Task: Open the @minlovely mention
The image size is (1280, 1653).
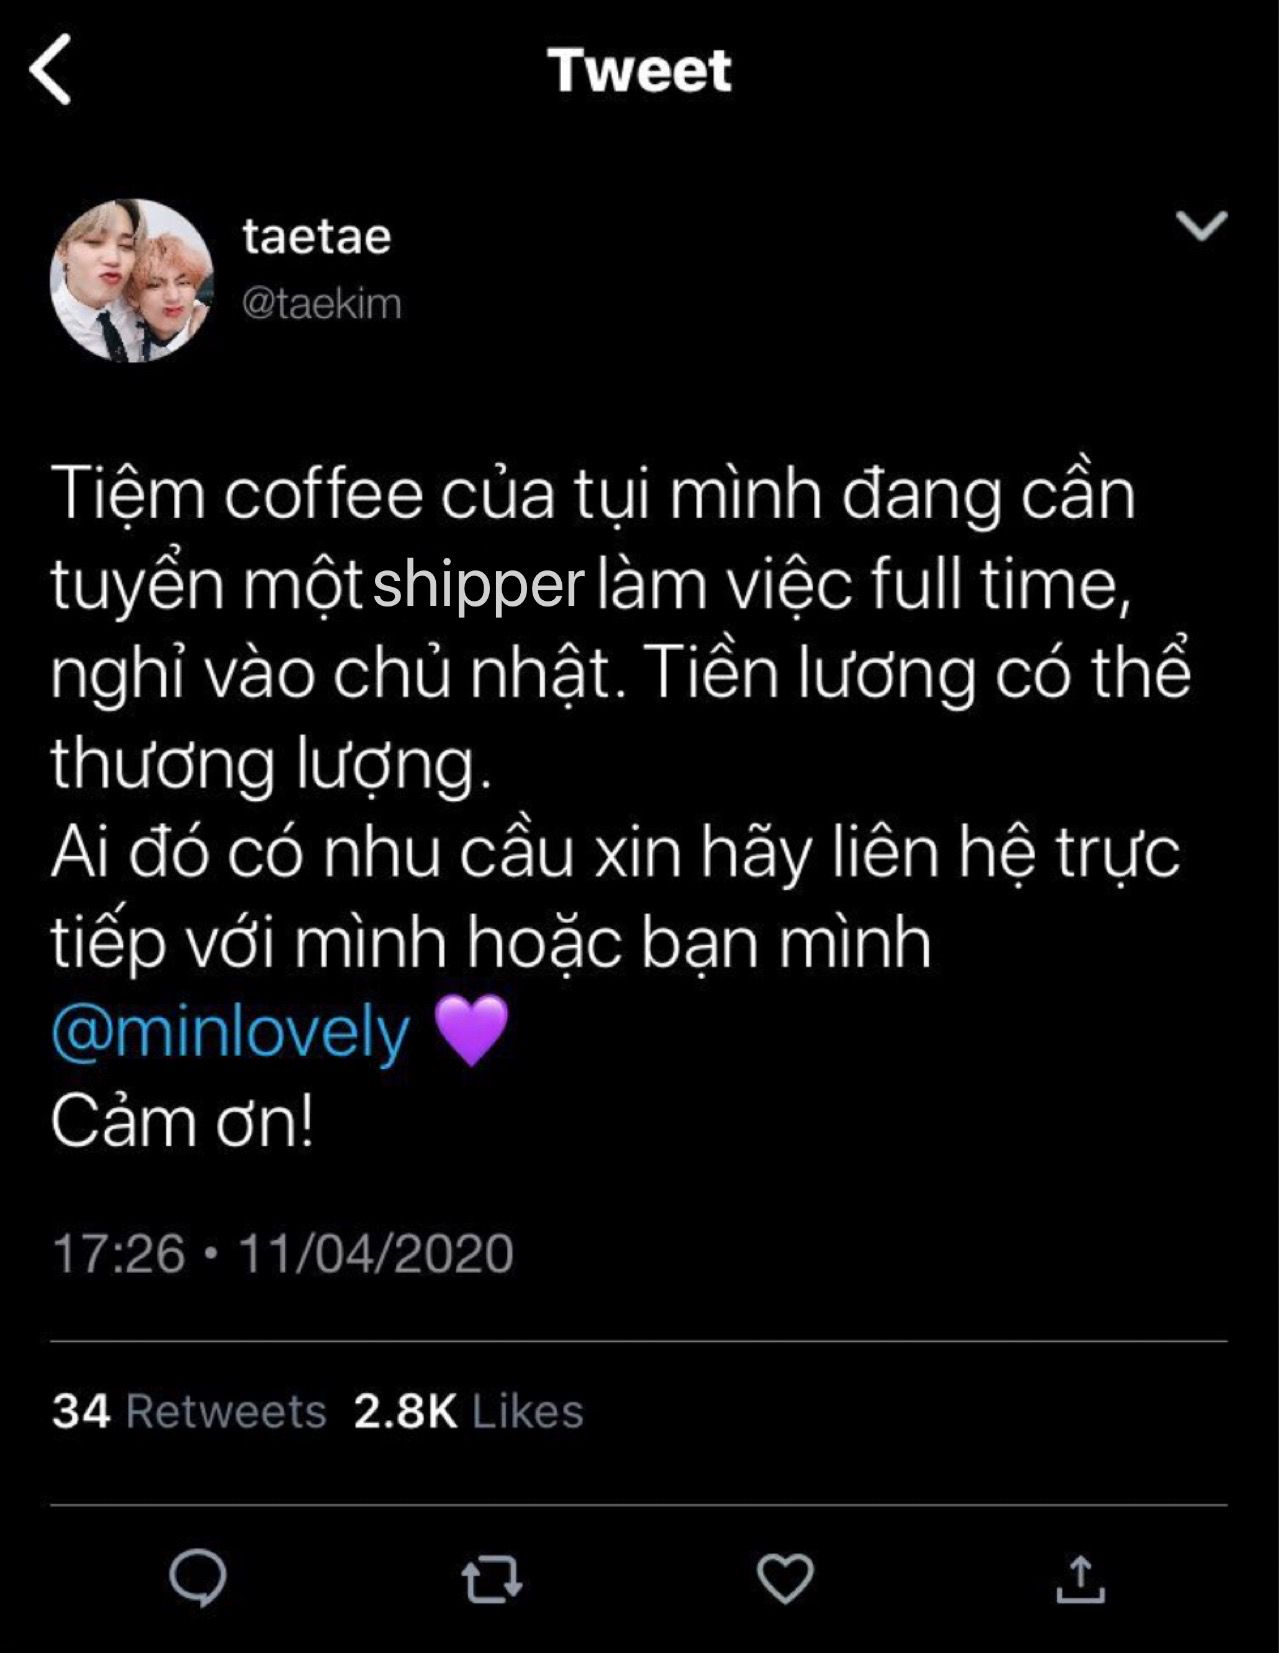Action: coord(231,1033)
